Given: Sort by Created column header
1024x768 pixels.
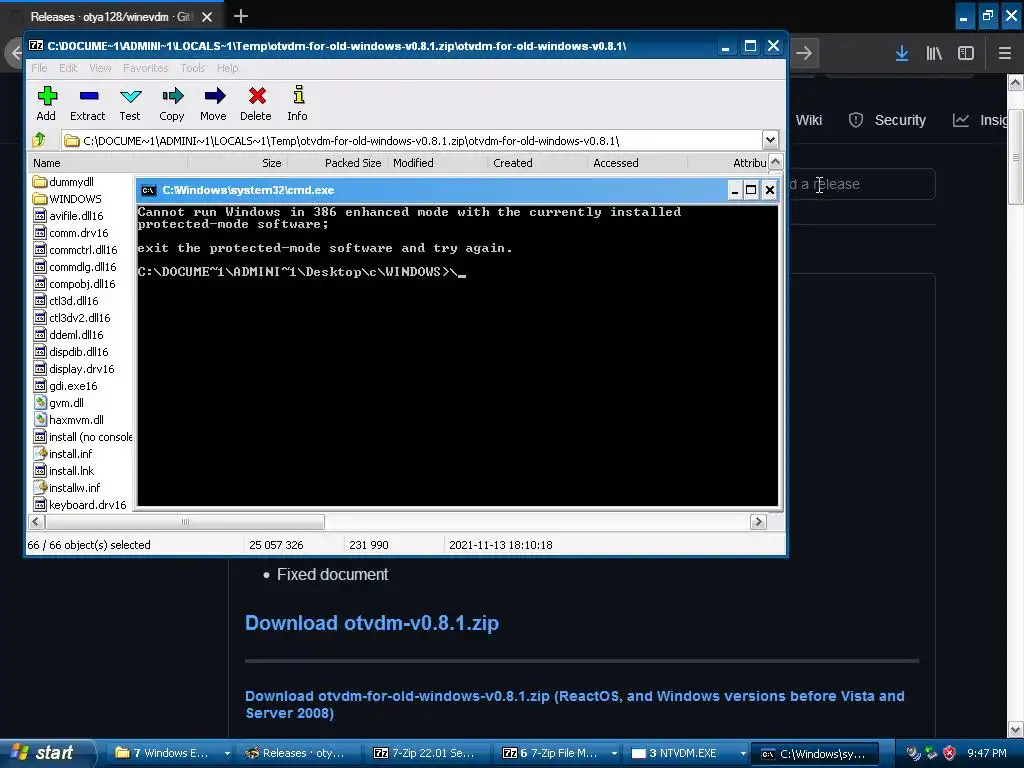Looking at the screenshot, I should coord(537,163).
